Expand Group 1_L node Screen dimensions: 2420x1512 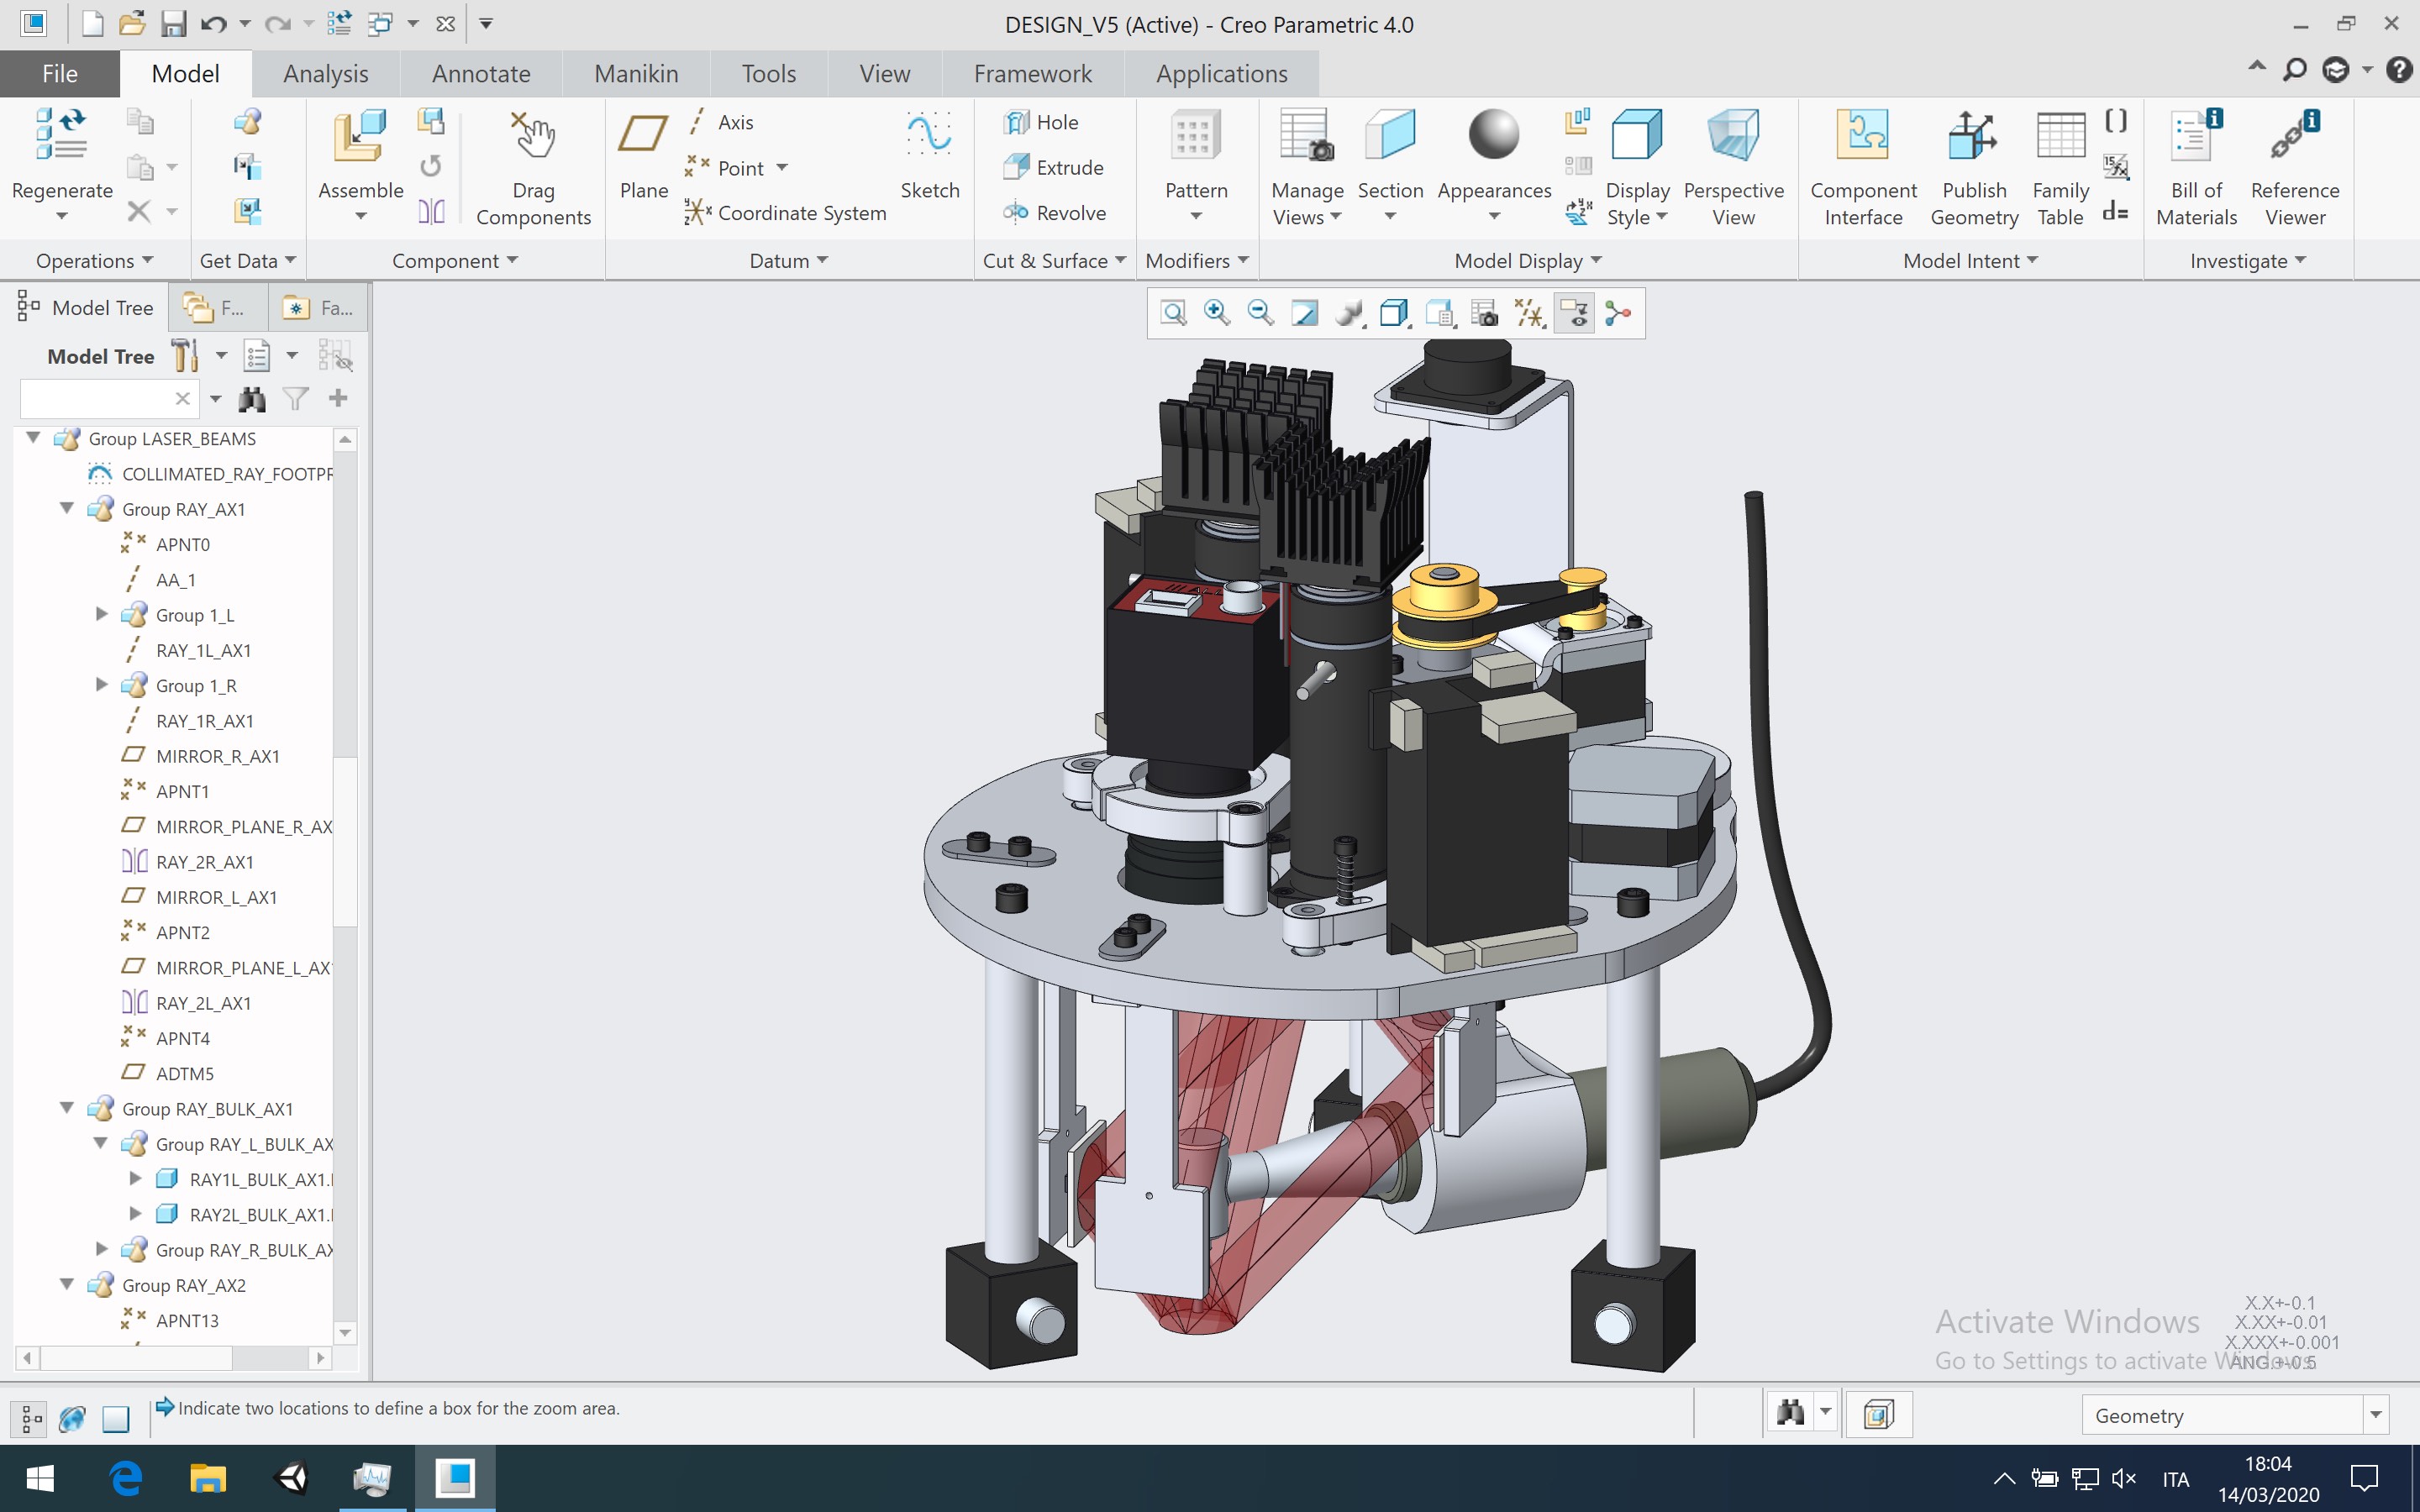pyautogui.click(x=101, y=614)
